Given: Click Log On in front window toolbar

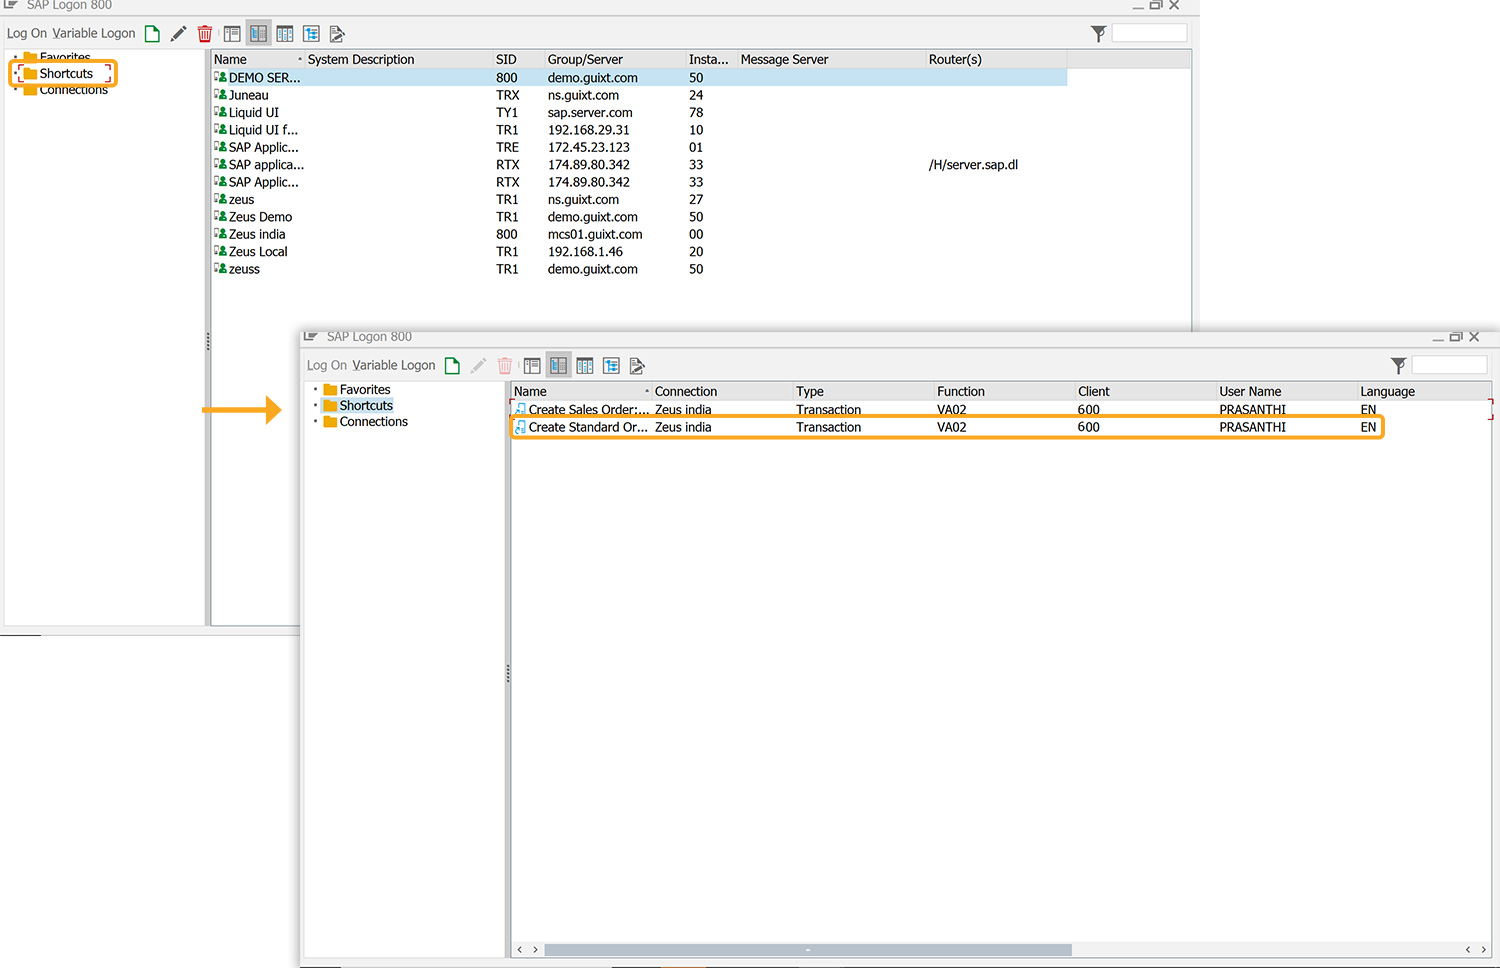Looking at the screenshot, I should (327, 365).
